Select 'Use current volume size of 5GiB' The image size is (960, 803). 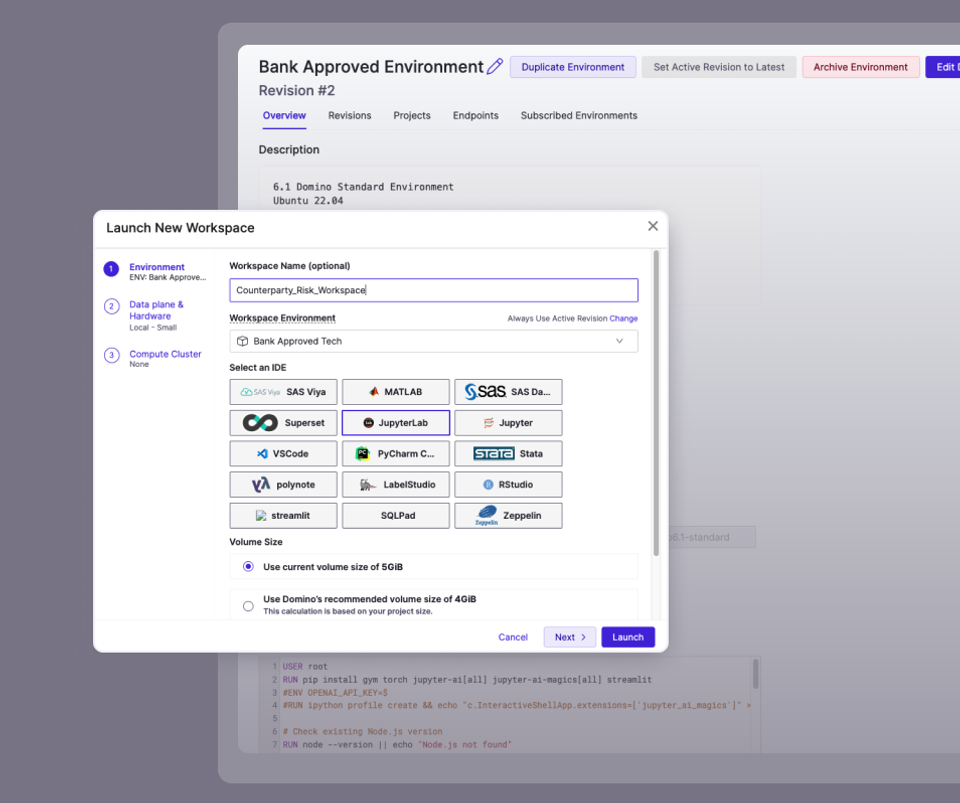[247, 566]
